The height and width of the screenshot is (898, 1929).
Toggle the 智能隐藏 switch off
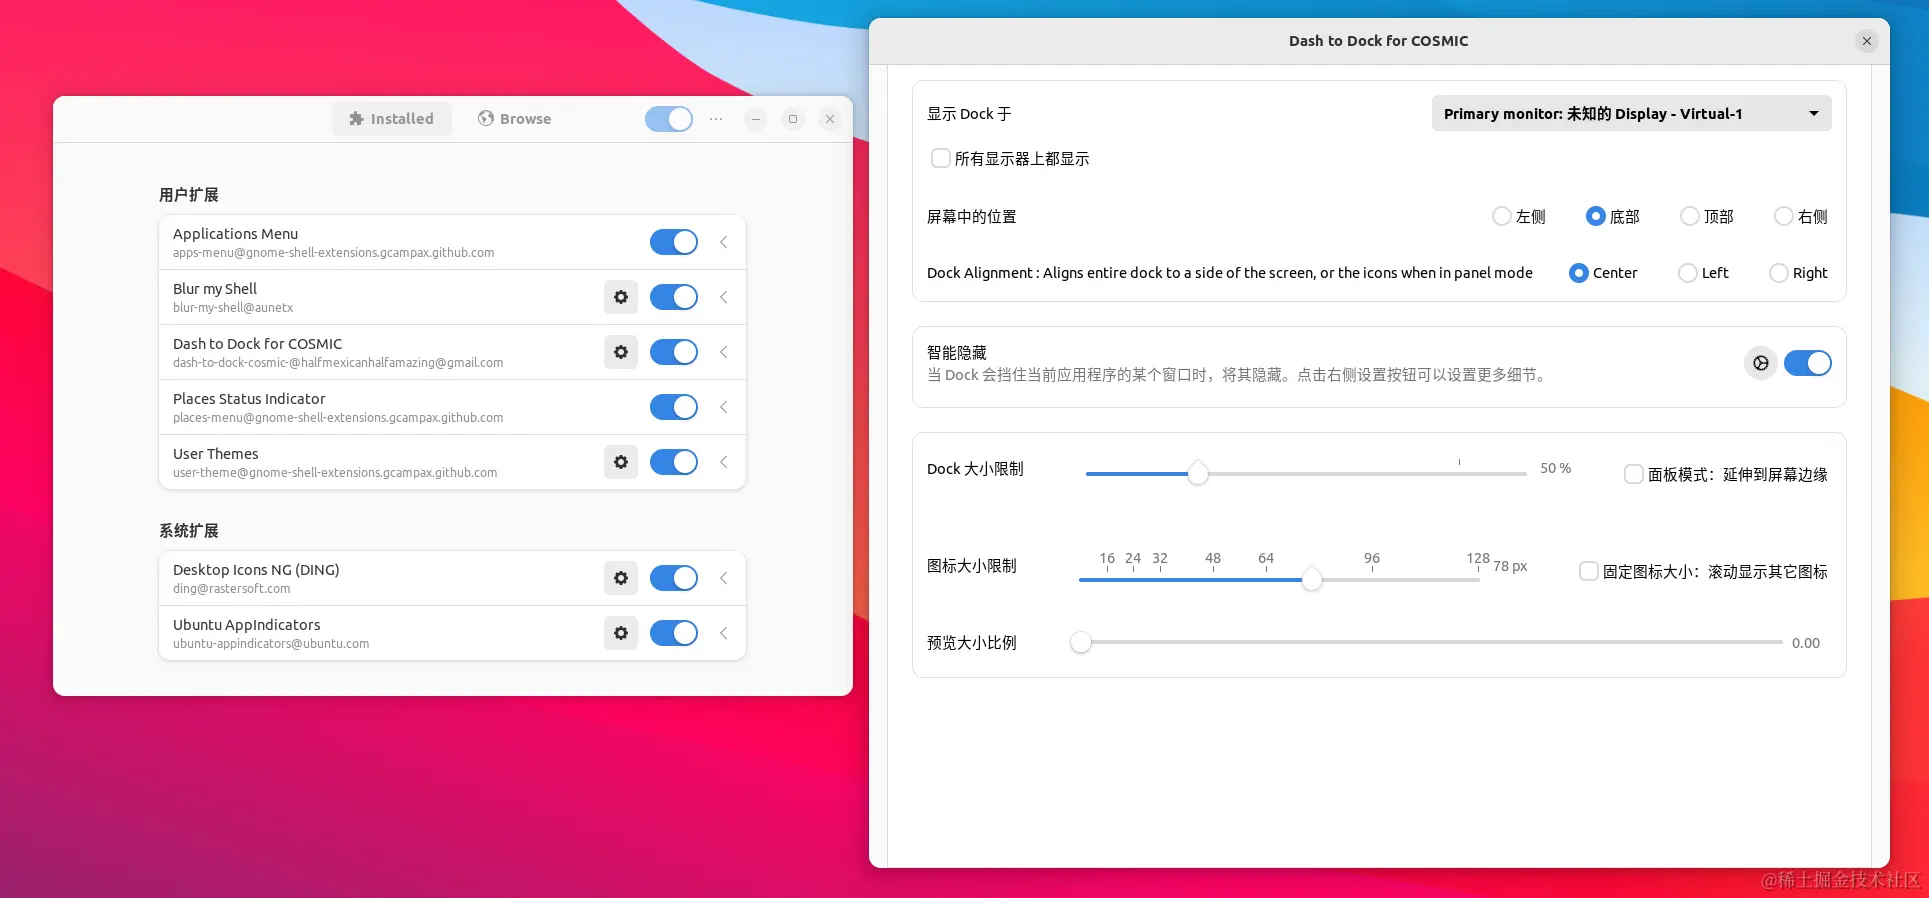click(1808, 363)
